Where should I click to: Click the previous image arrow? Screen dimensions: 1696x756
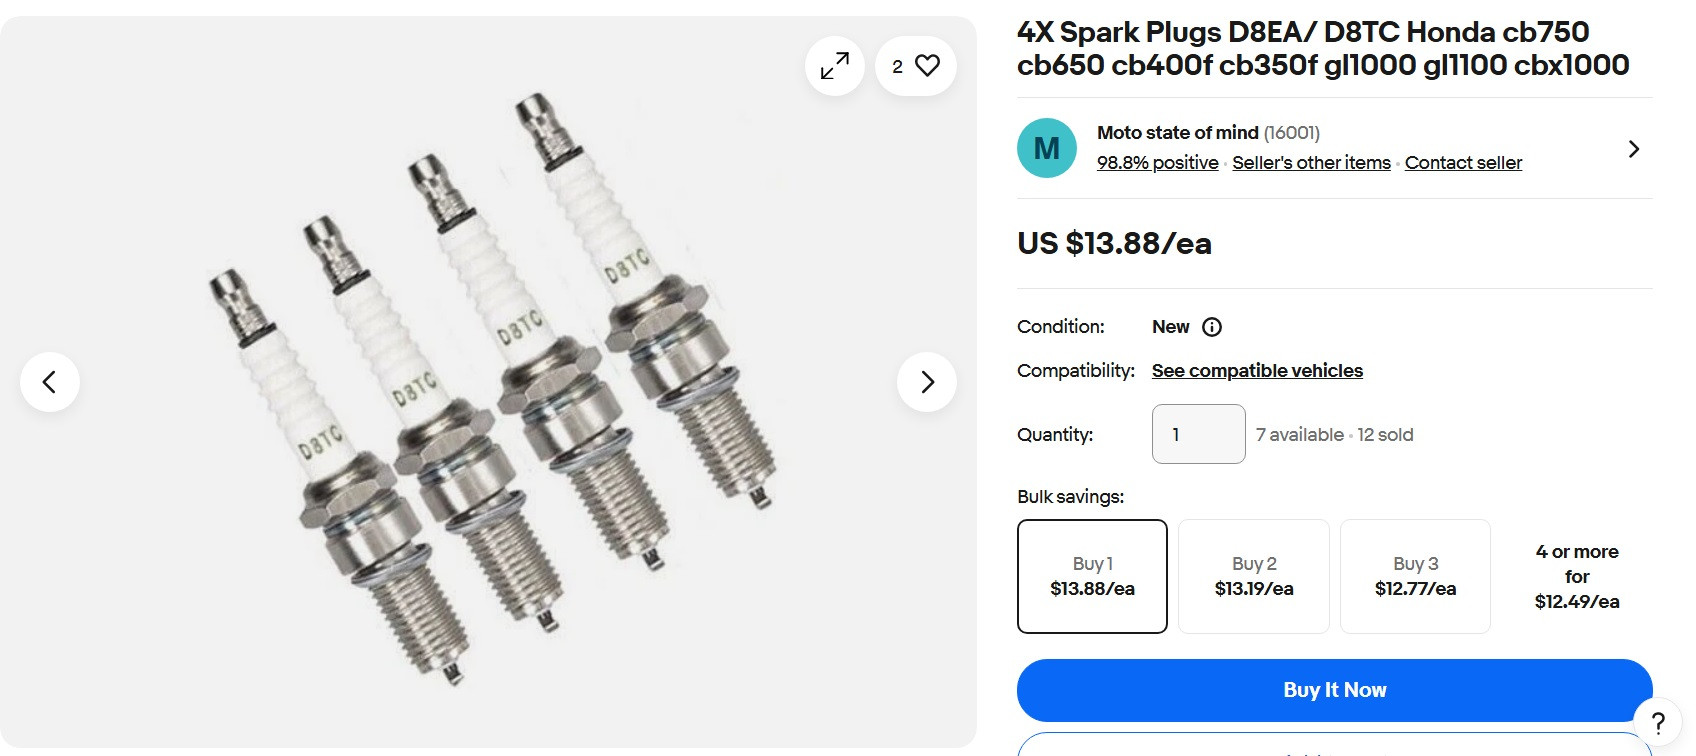pos(50,381)
